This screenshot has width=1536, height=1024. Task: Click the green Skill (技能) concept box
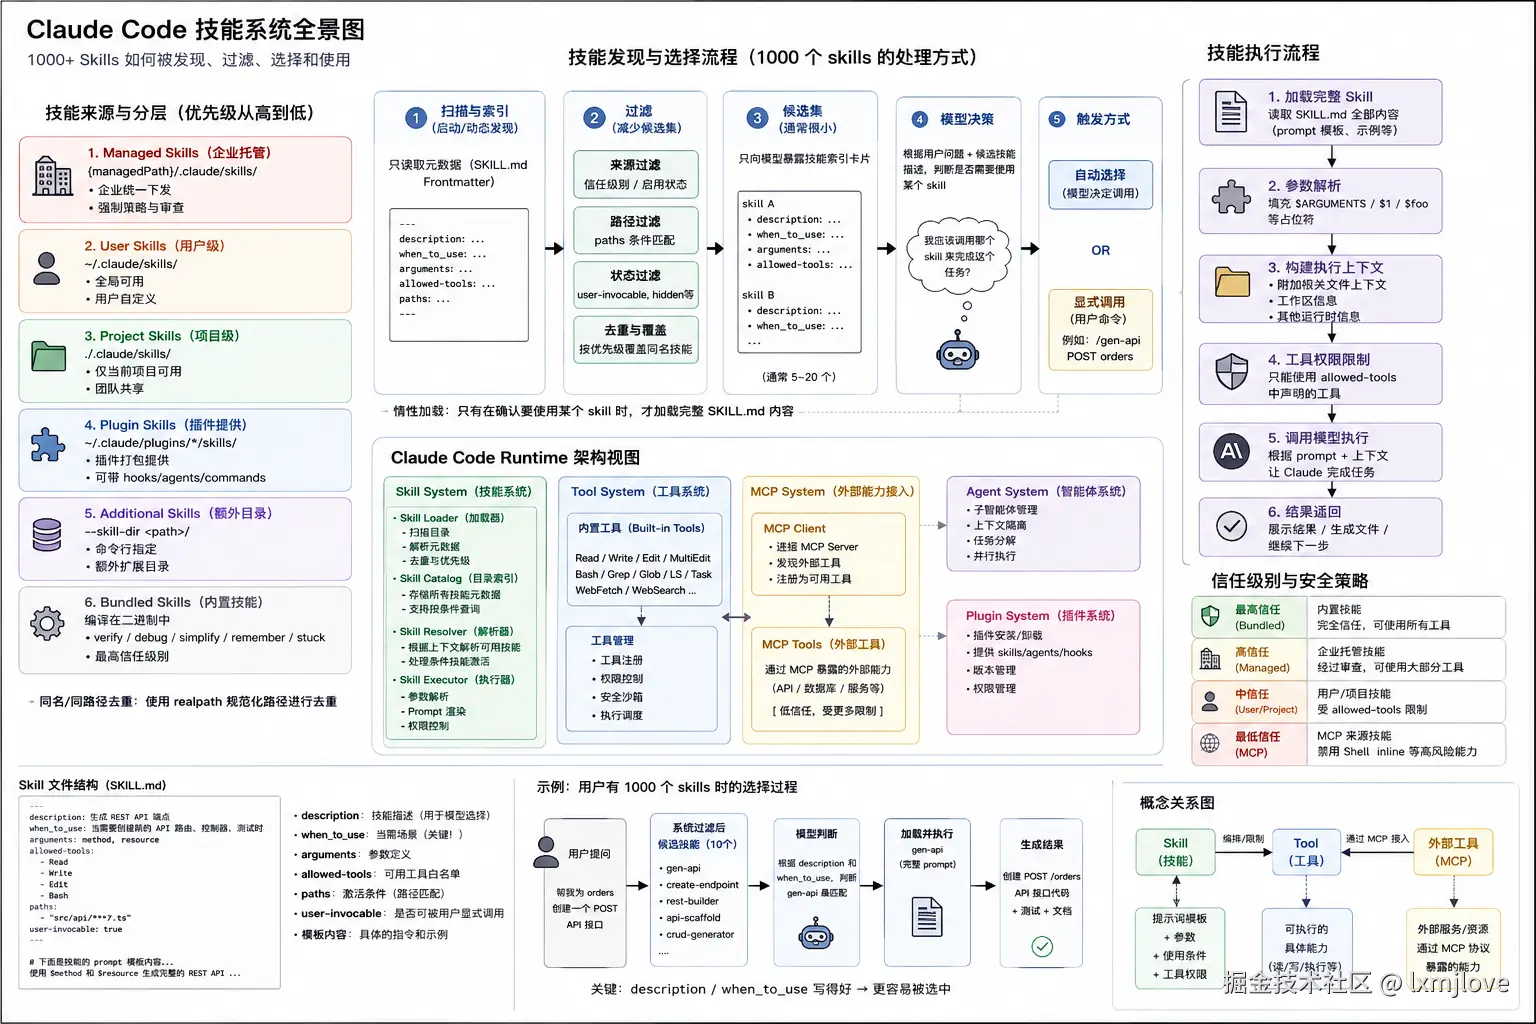pyautogui.click(x=1176, y=852)
